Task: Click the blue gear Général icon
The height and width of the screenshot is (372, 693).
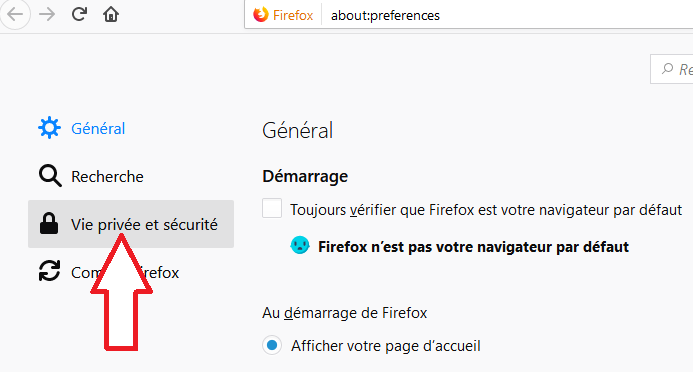Action: (49, 128)
